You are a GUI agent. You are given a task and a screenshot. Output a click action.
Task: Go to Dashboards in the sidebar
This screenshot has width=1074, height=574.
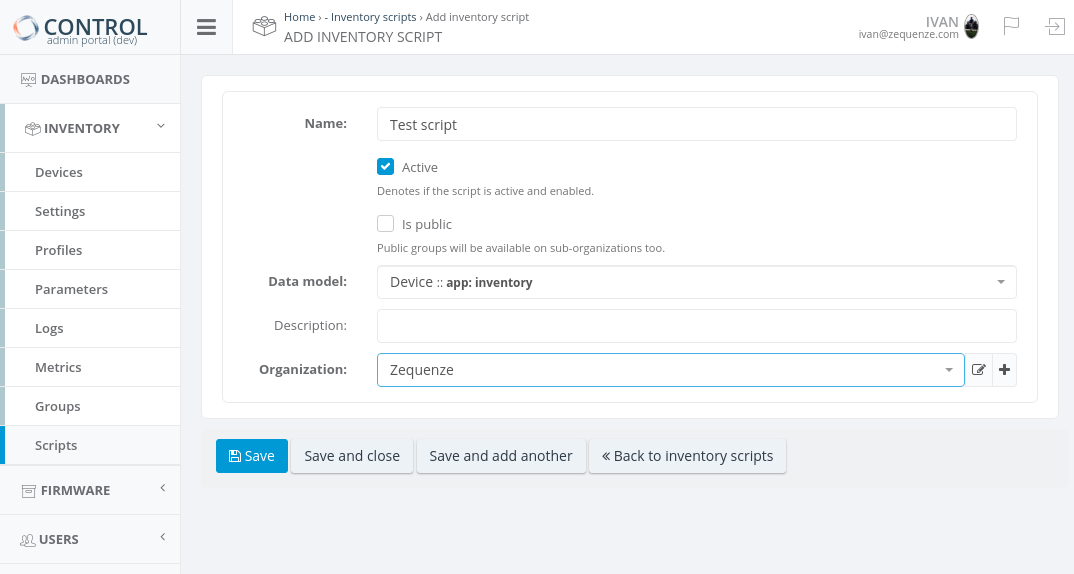(x=85, y=79)
